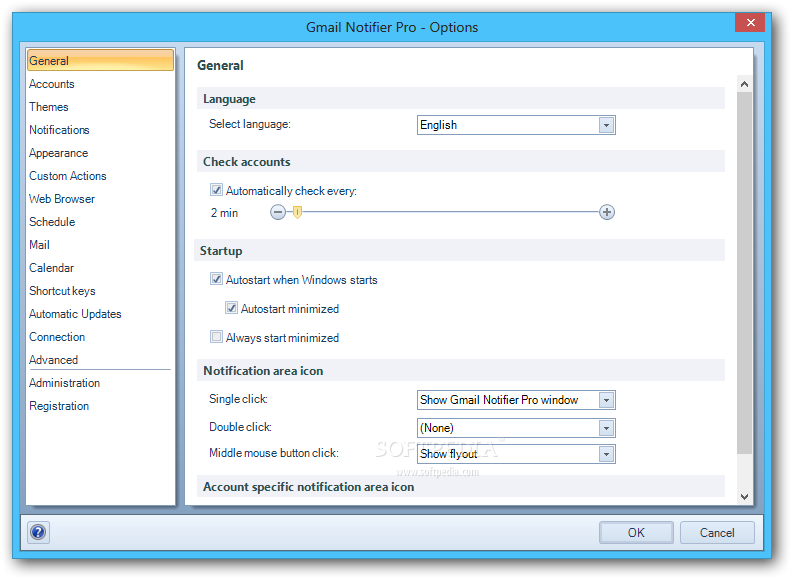The image size is (792, 579).
Task: Enable Always start minimized
Action: pos(216,336)
